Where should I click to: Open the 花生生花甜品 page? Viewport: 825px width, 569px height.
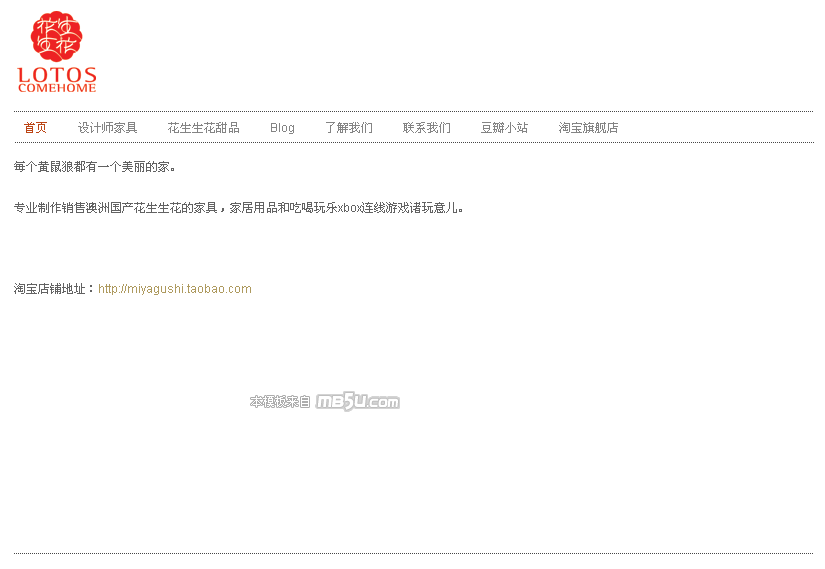point(203,128)
